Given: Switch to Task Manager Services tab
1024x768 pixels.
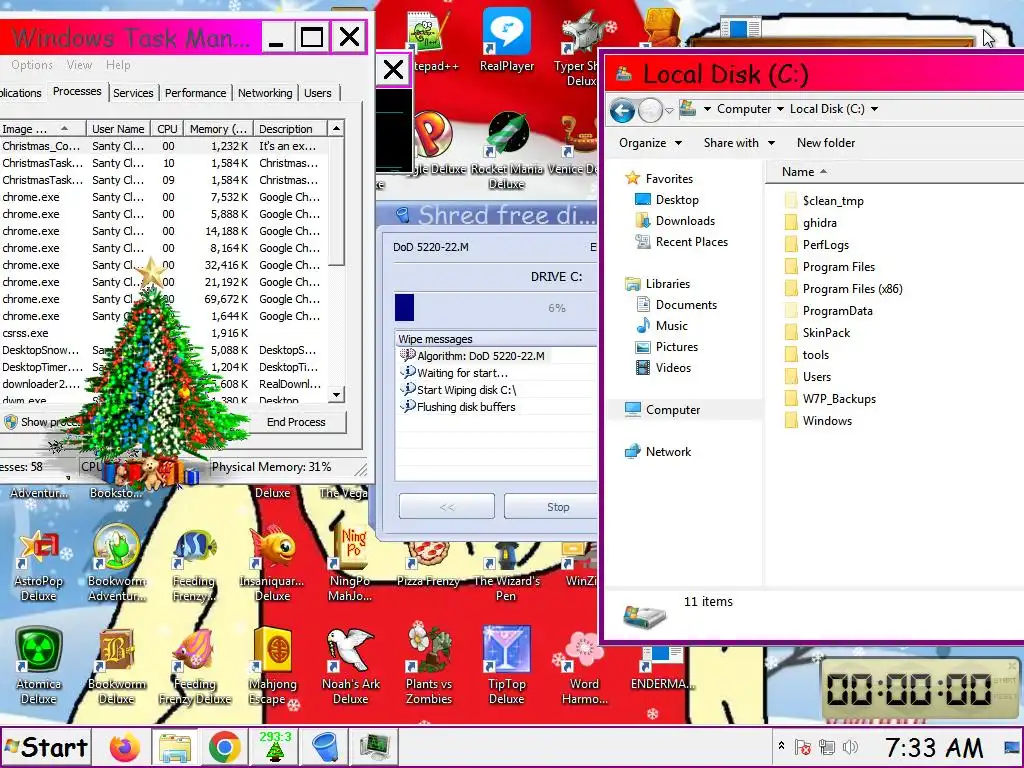Looking at the screenshot, I should [133, 93].
